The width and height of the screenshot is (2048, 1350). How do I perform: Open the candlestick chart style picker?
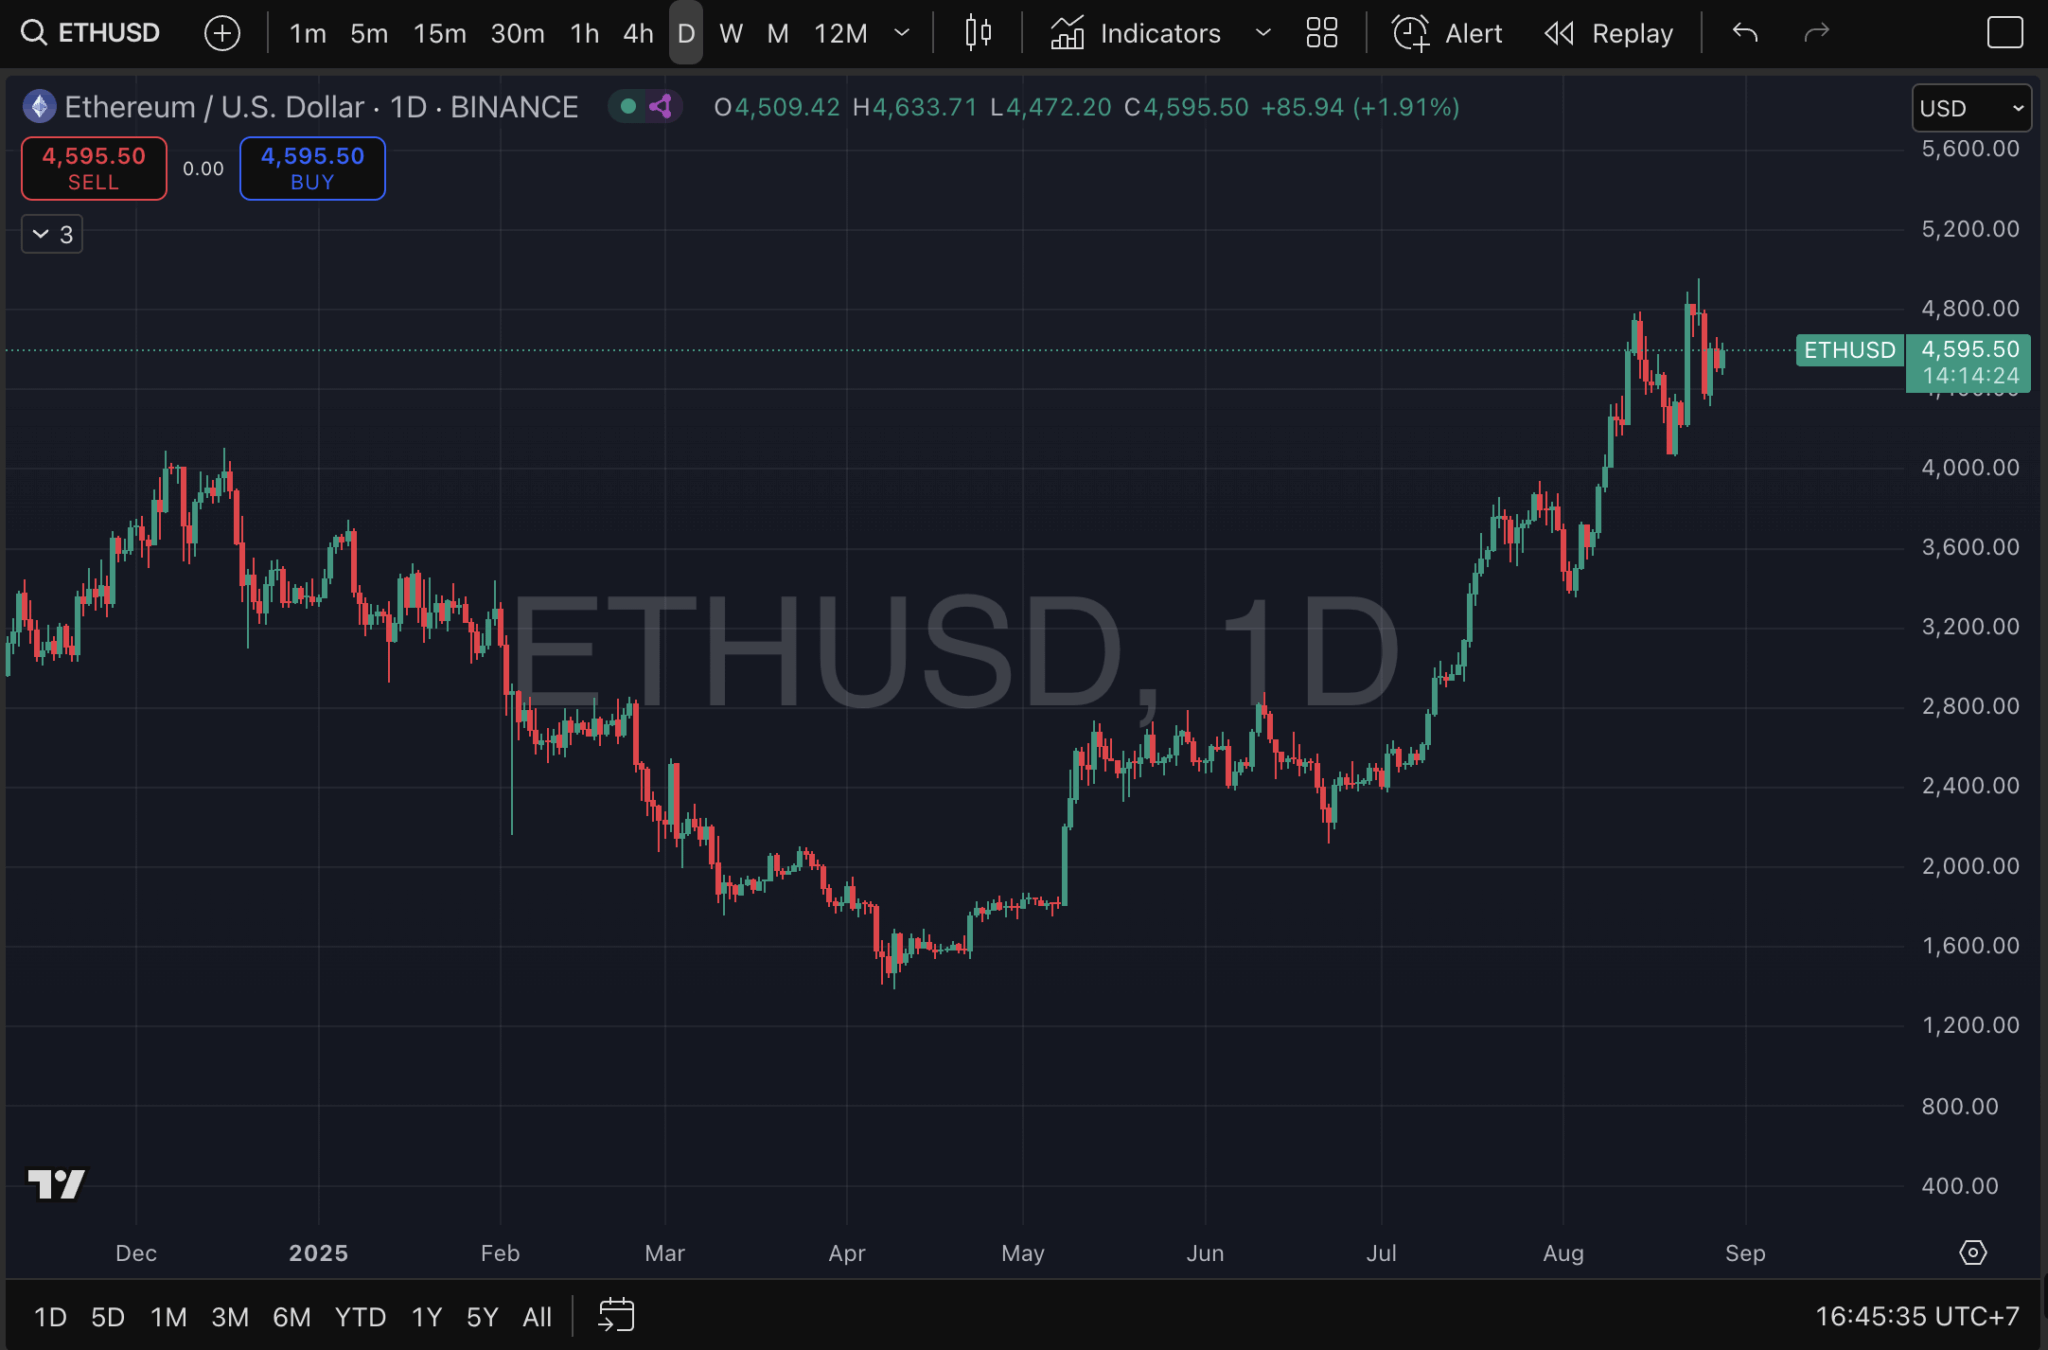pos(978,33)
